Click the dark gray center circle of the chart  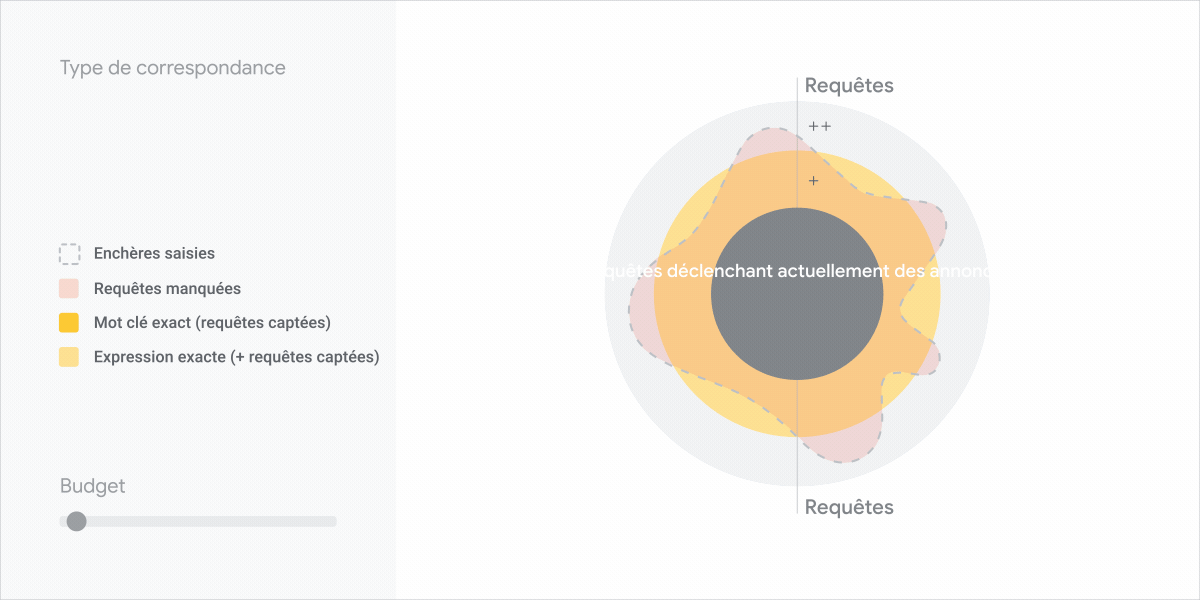point(797,320)
